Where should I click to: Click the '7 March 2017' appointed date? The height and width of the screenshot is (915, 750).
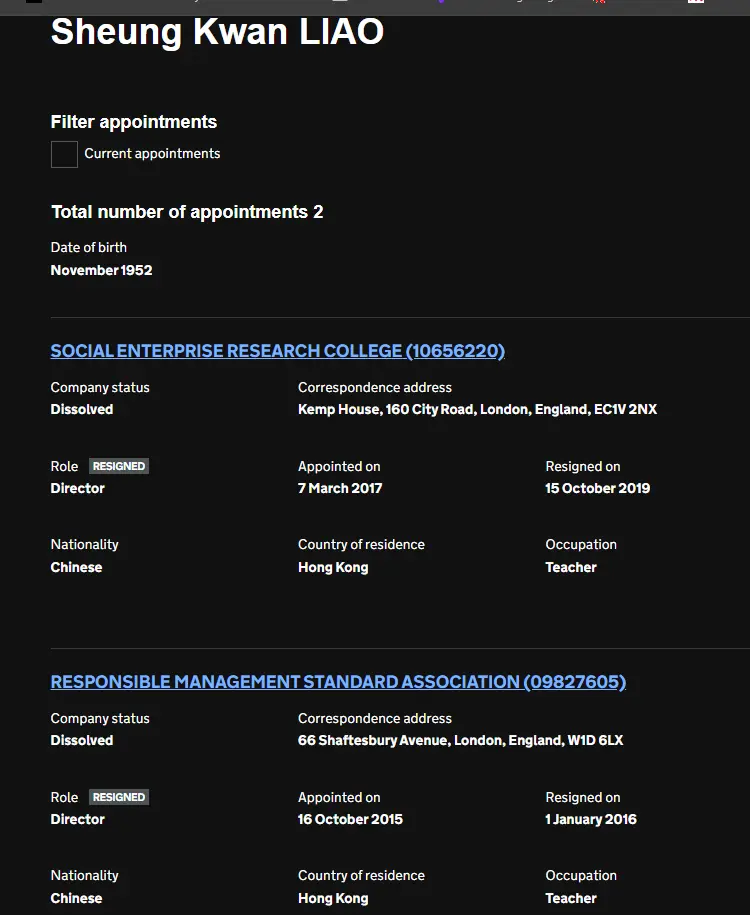(x=340, y=488)
